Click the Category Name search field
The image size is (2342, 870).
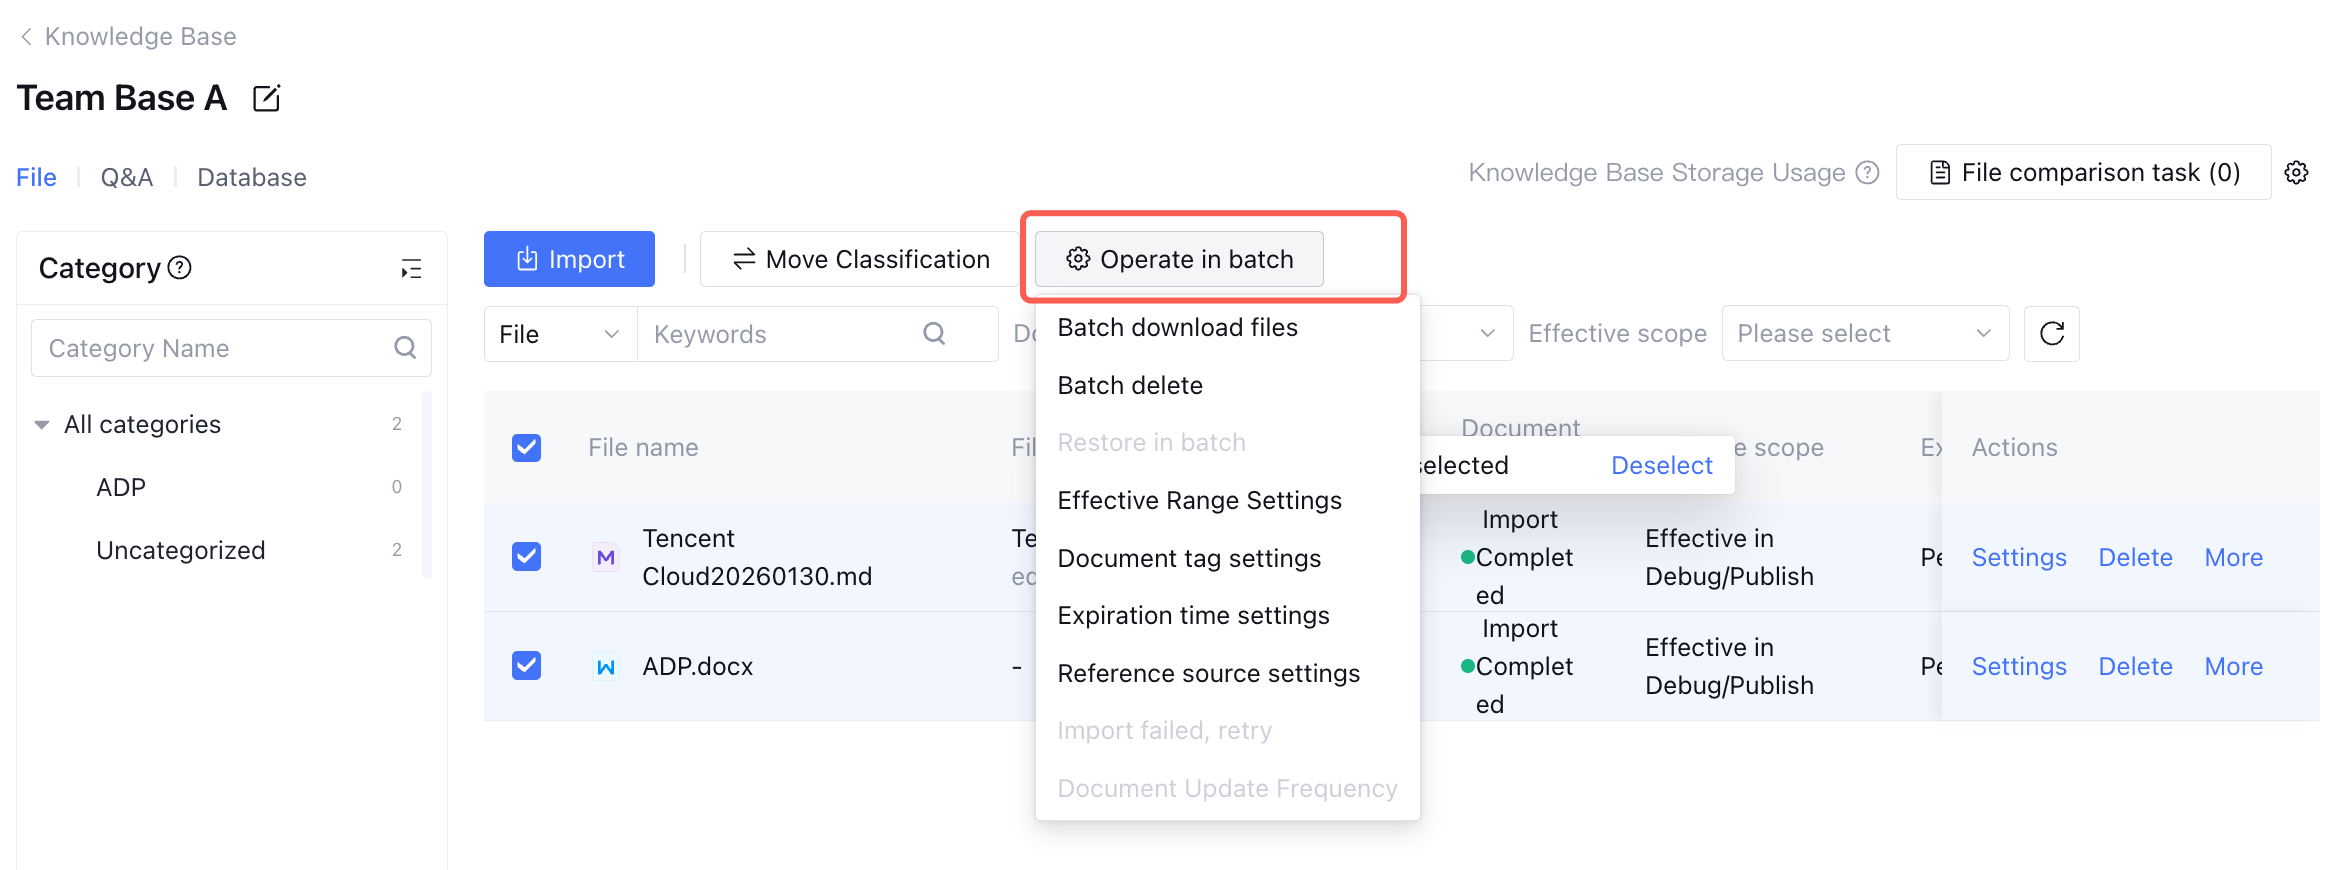point(215,348)
